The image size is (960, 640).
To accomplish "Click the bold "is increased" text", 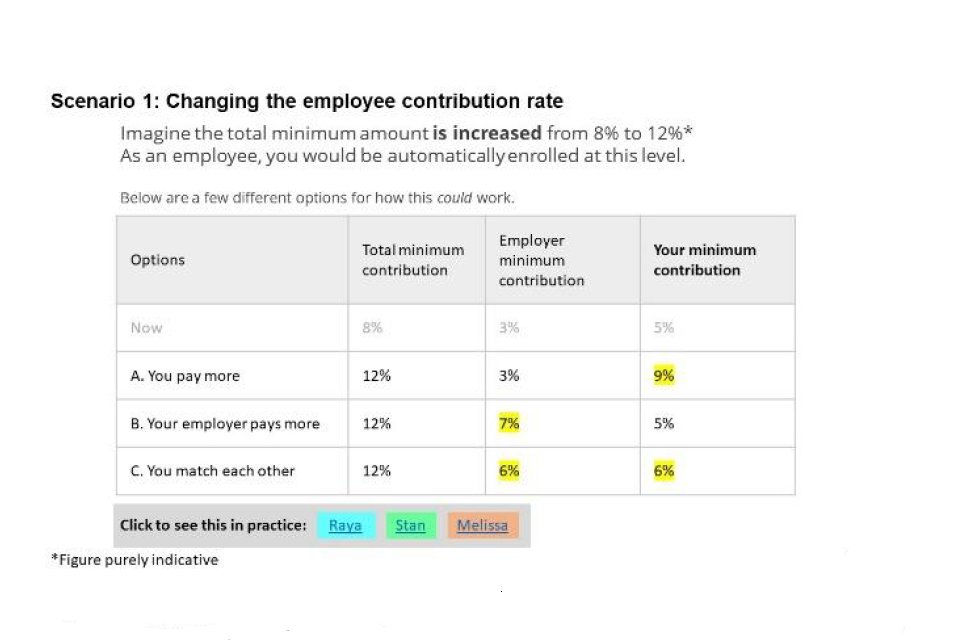I will pyautogui.click(x=487, y=133).
